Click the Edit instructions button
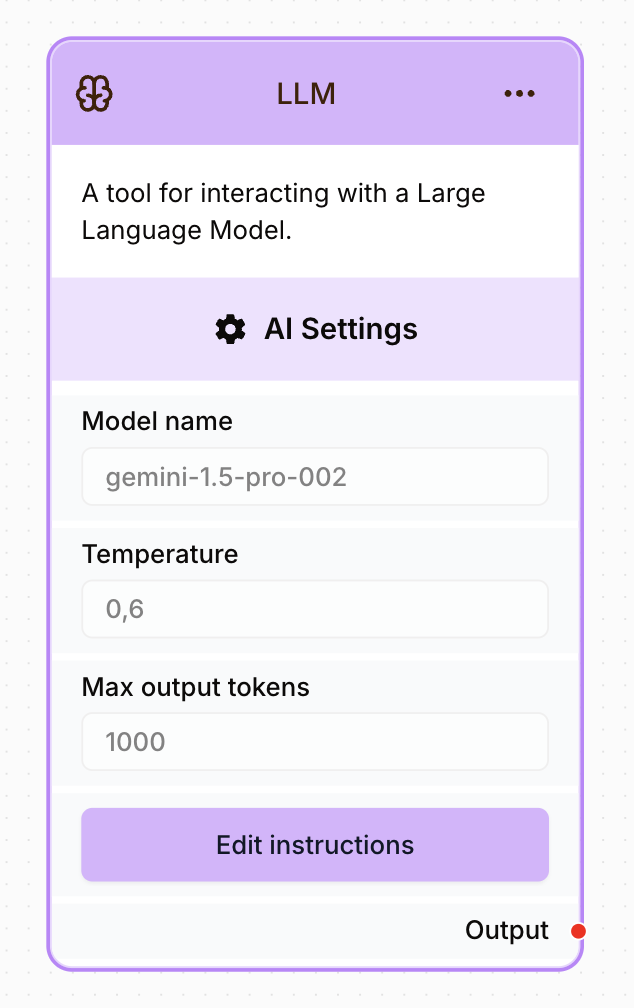The height and width of the screenshot is (1008, 634). coord(315,844)
